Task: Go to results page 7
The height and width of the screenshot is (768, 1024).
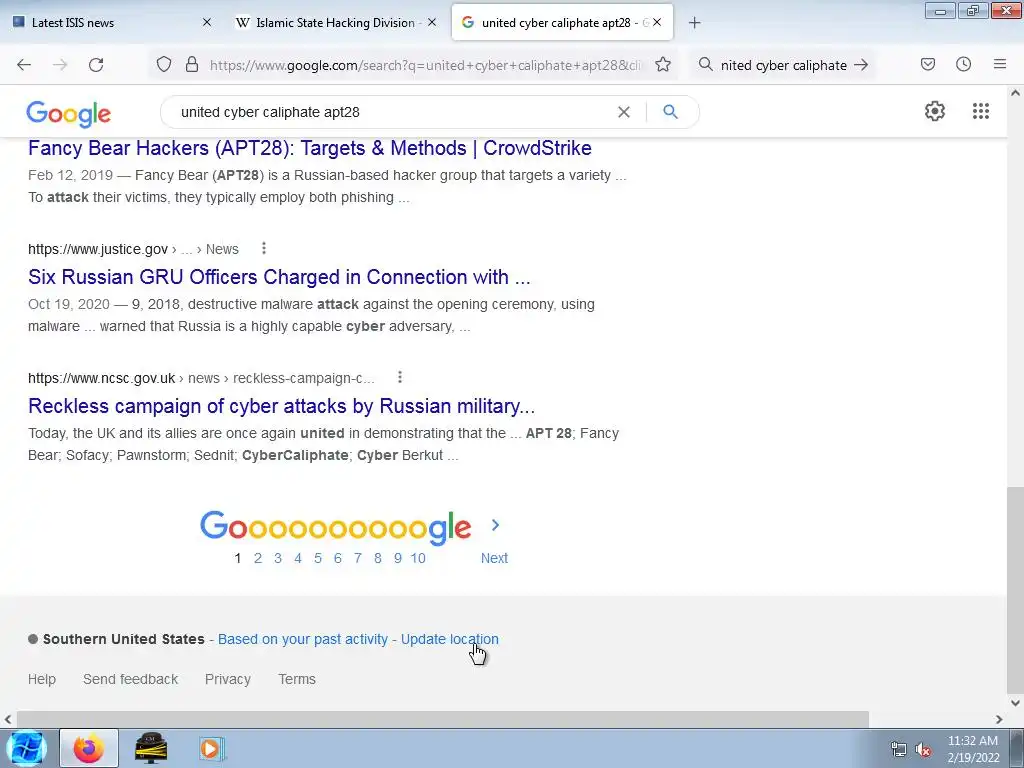Action: tap(358, 558)
